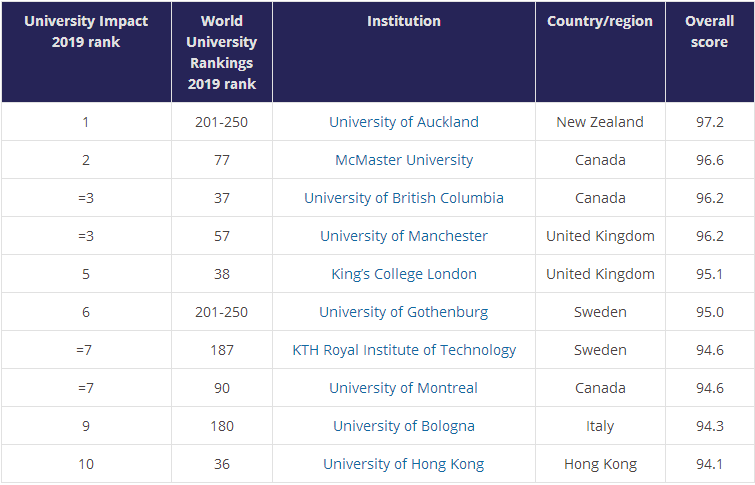The image size is (755, 485).
Task: Select the University of Bologna link
Action: pyautogui.click(x=403, y=426)
